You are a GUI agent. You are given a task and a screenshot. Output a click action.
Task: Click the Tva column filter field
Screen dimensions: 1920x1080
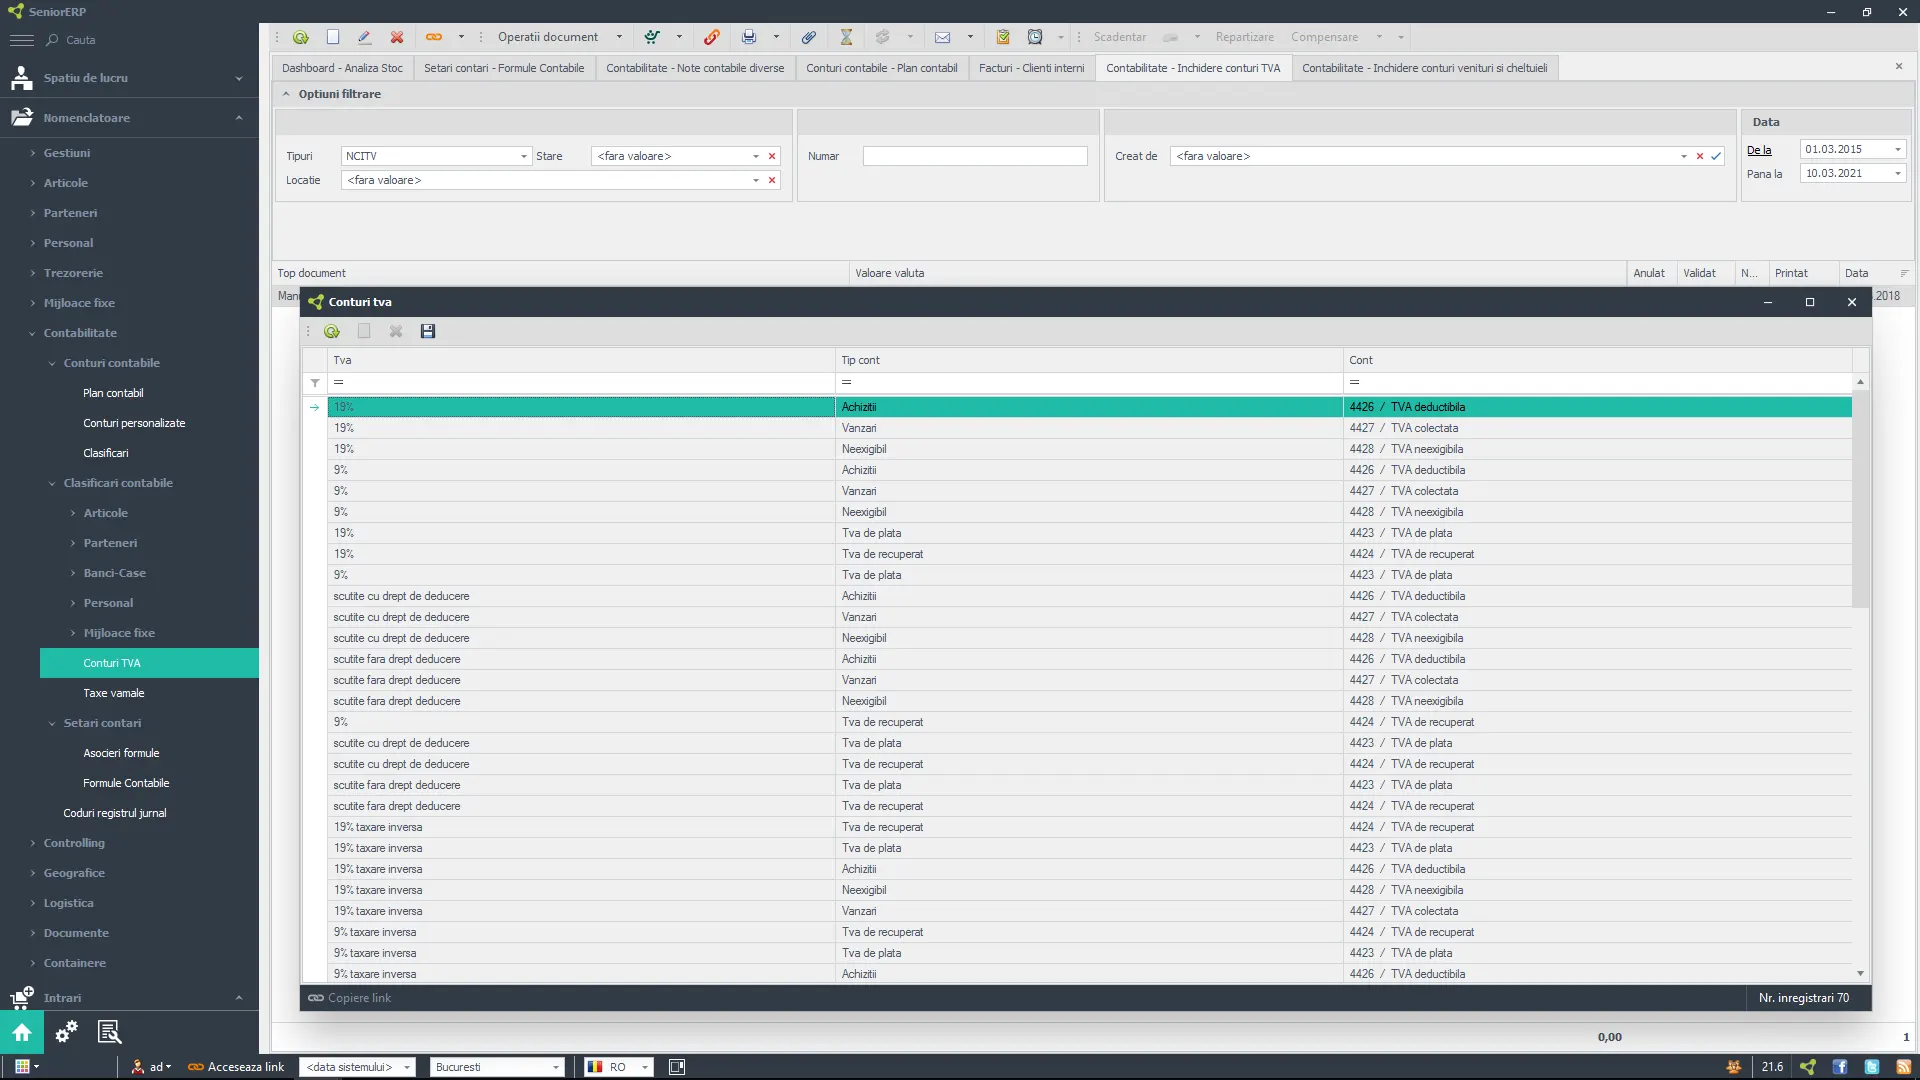pos(581,382)
